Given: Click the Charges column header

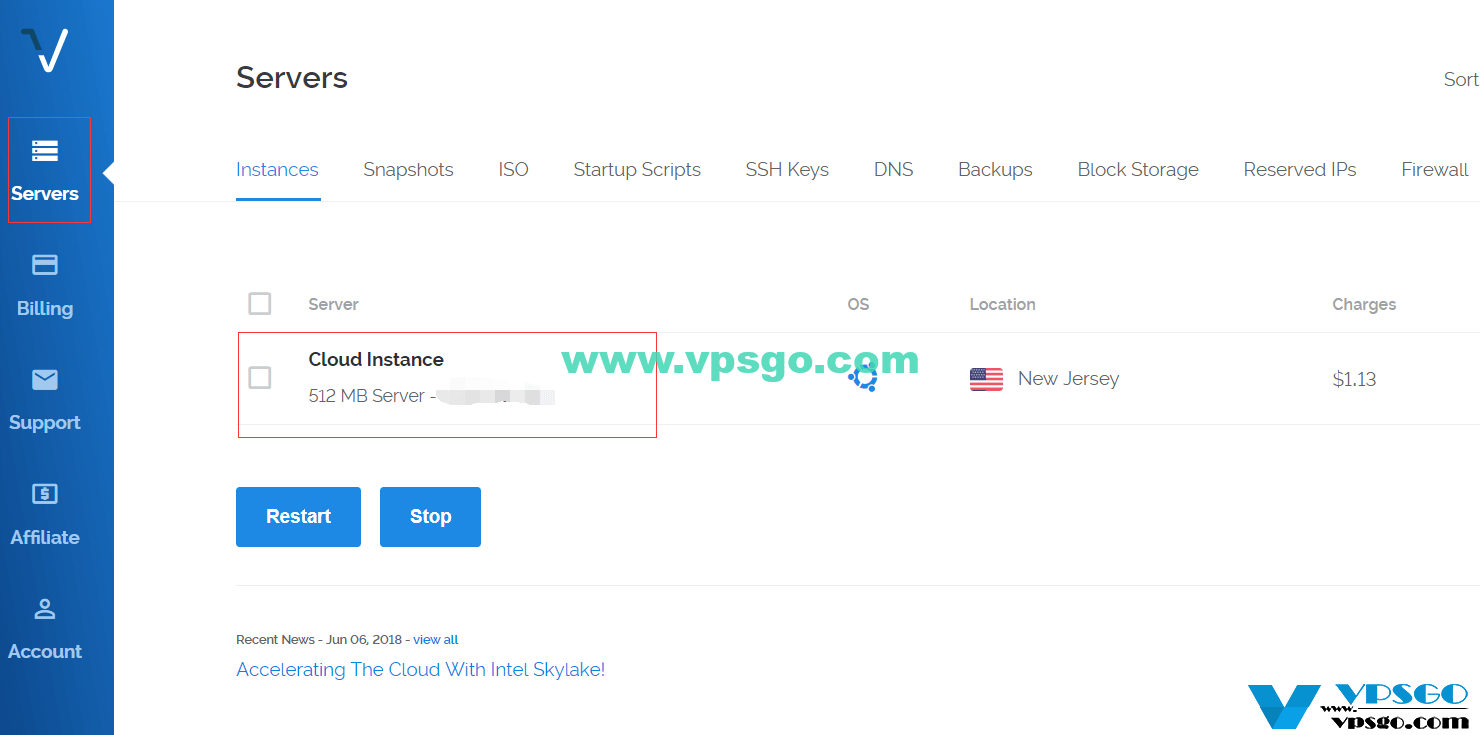Looking at the screenshot, I should [x=1364, y=304].
